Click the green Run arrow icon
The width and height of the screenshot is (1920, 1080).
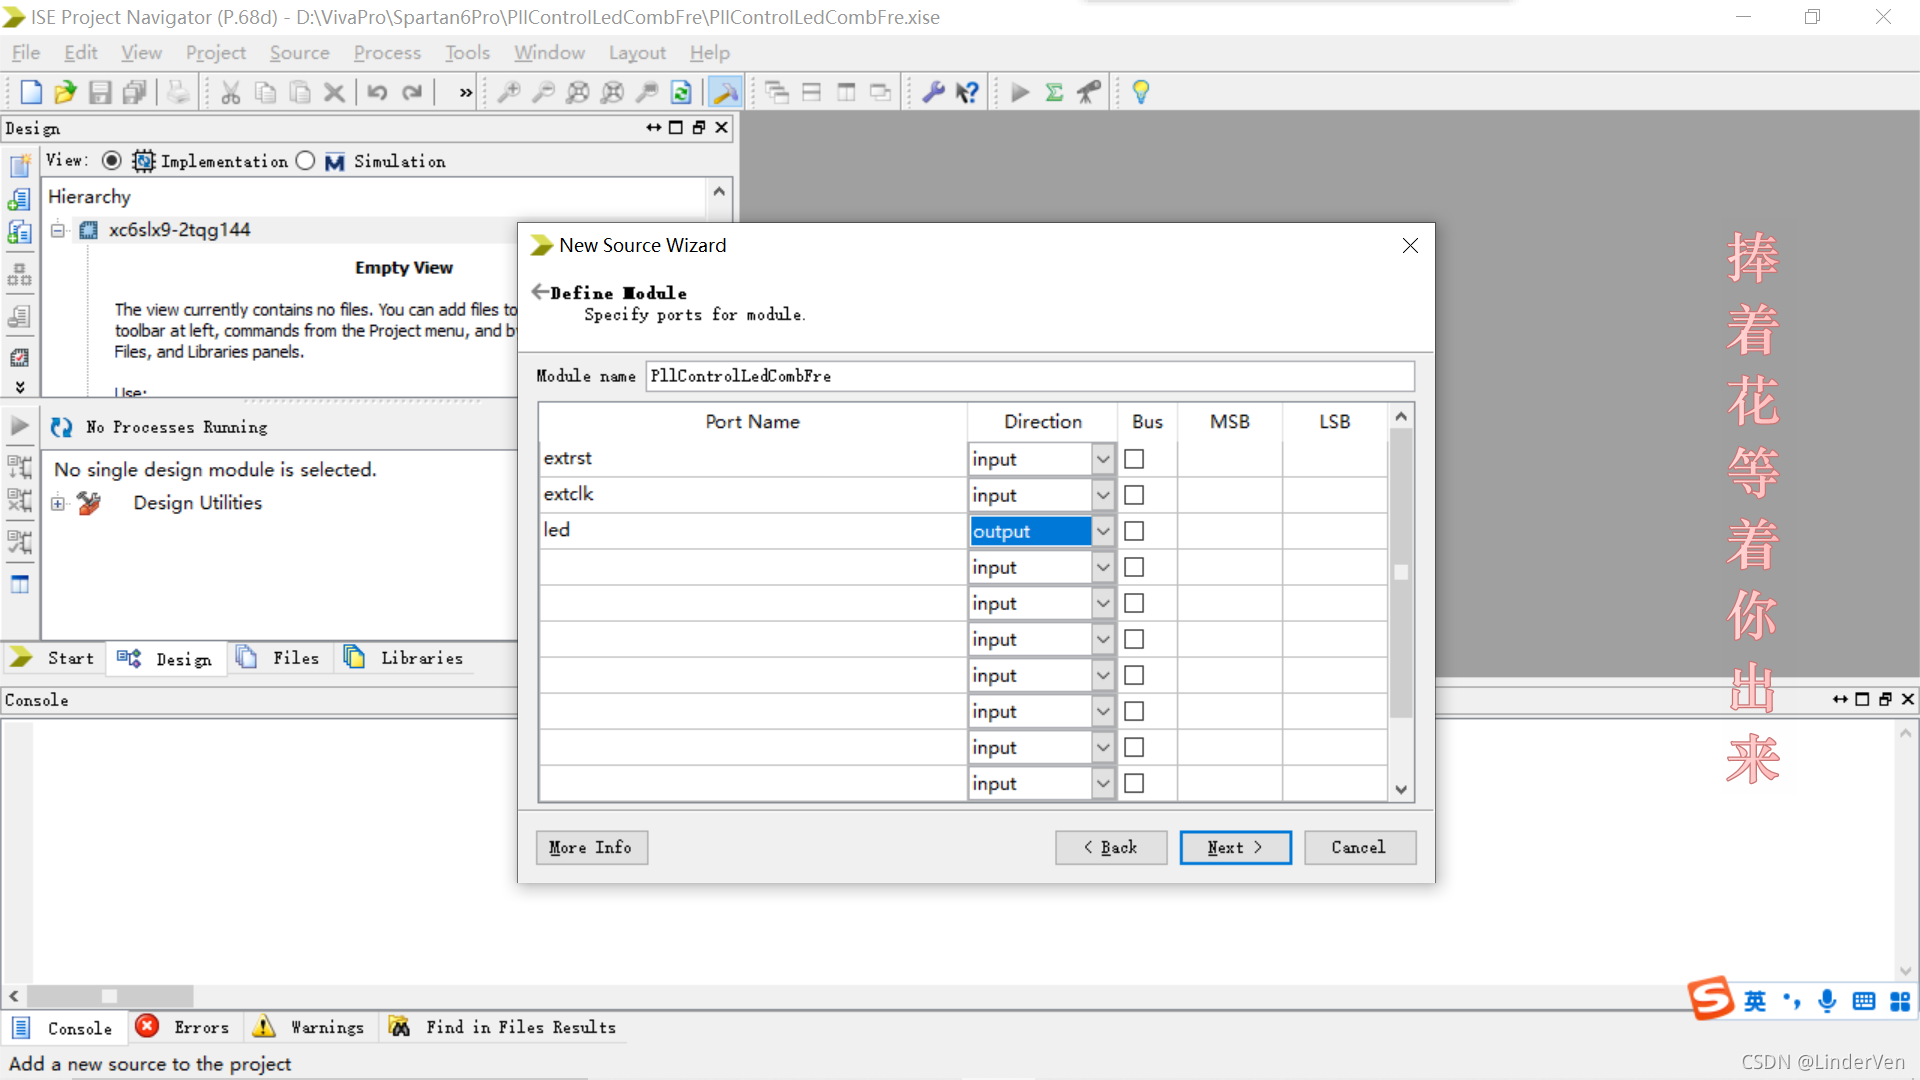pos(1020,92)
